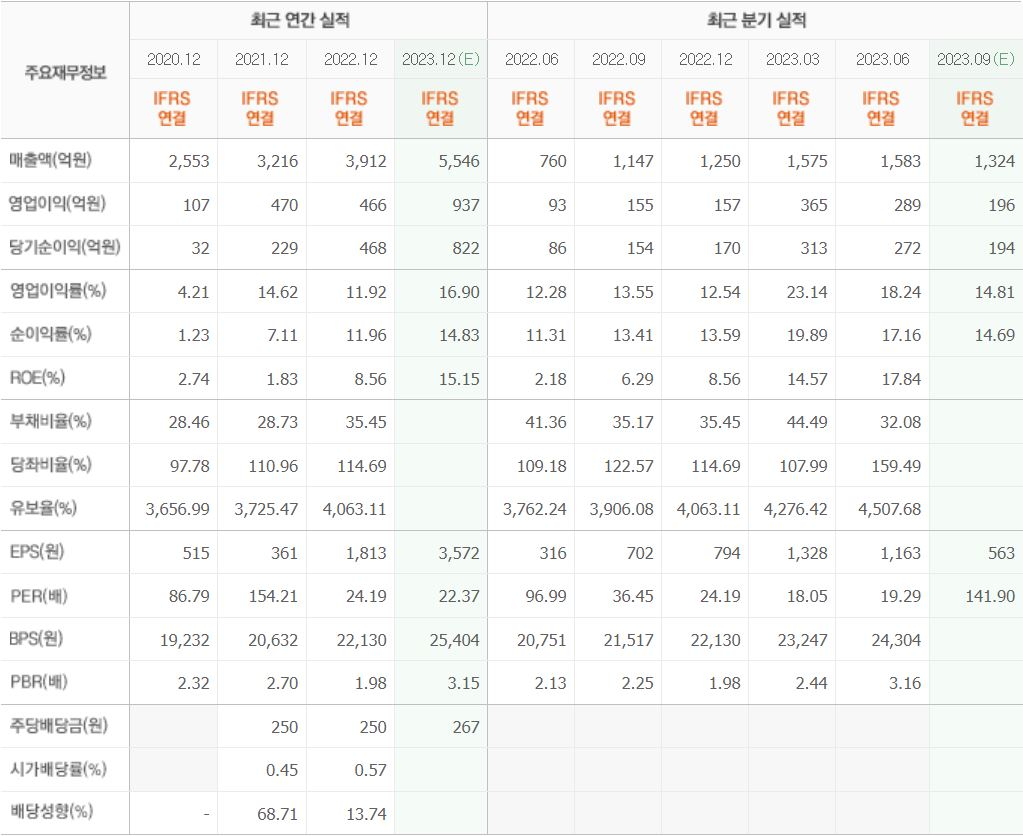Click the 2022.06 quarterly column header
Screen dimensions: 1023x836
pos(532,59)
